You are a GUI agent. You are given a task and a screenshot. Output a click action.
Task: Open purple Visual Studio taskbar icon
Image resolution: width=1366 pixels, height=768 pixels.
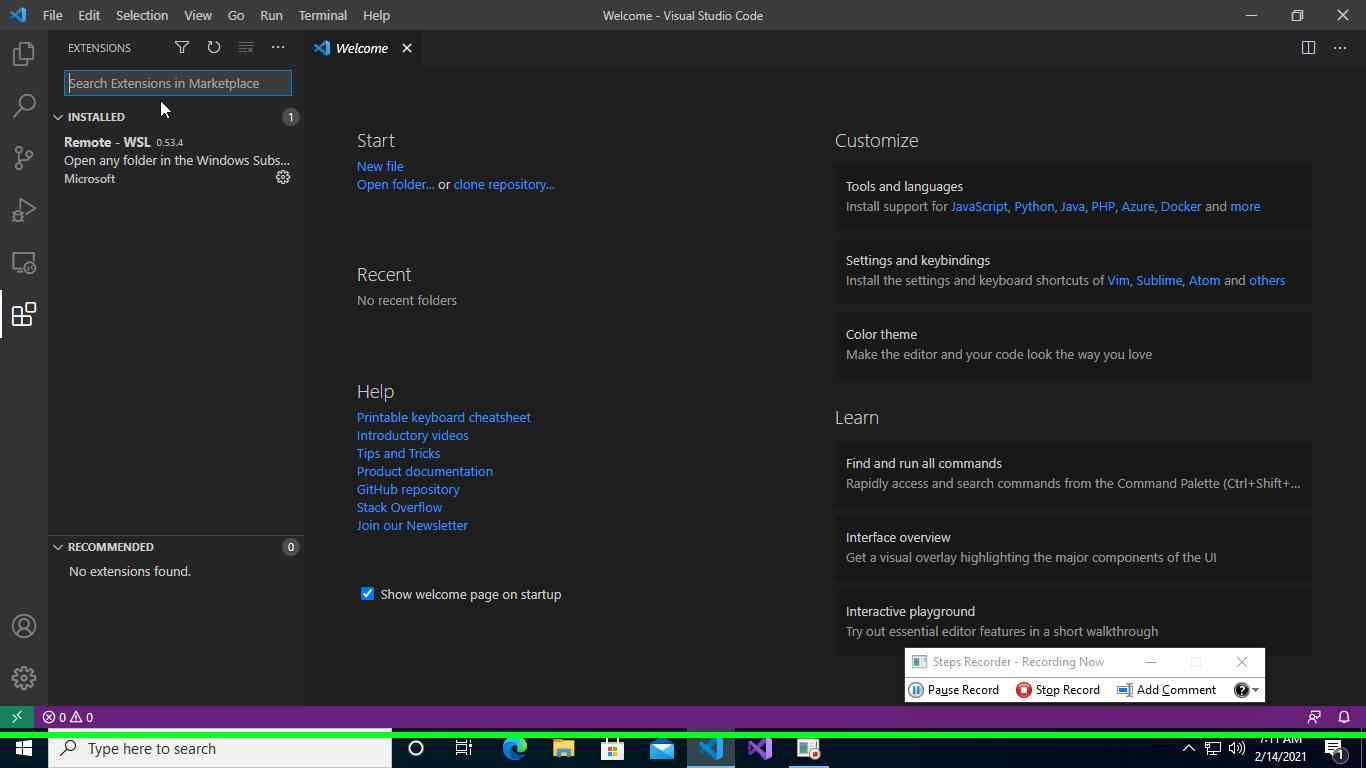pyautogui.click(x=759, y=748)
